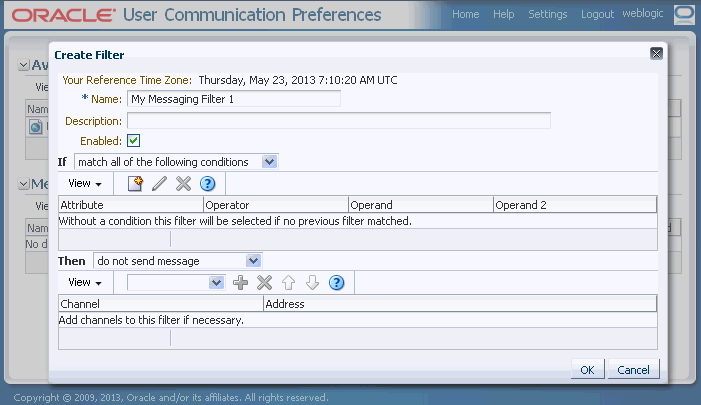701x405 pixels.
Task: Open the channel selection dropdown
Action: pos(176,283)
